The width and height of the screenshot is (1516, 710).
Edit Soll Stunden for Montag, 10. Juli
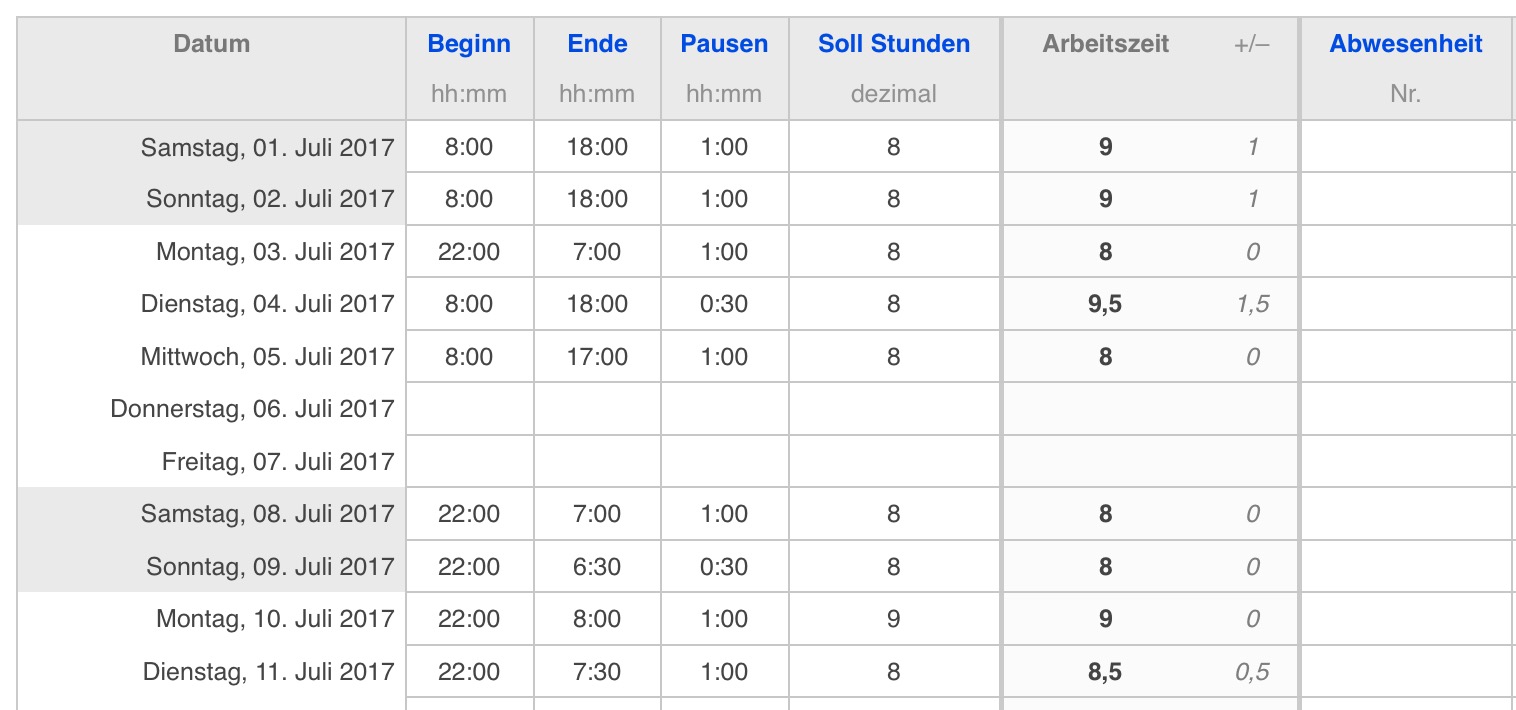894,619
